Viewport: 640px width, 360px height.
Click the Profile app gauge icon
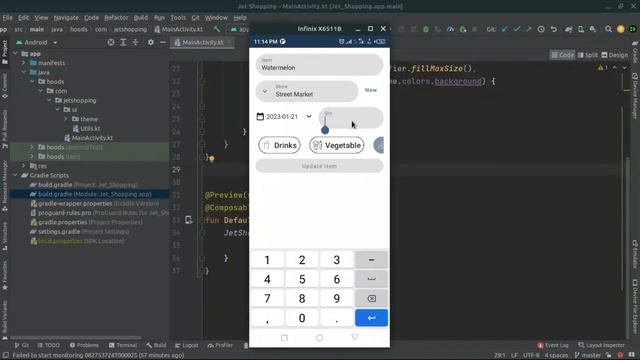click(450, 29)
